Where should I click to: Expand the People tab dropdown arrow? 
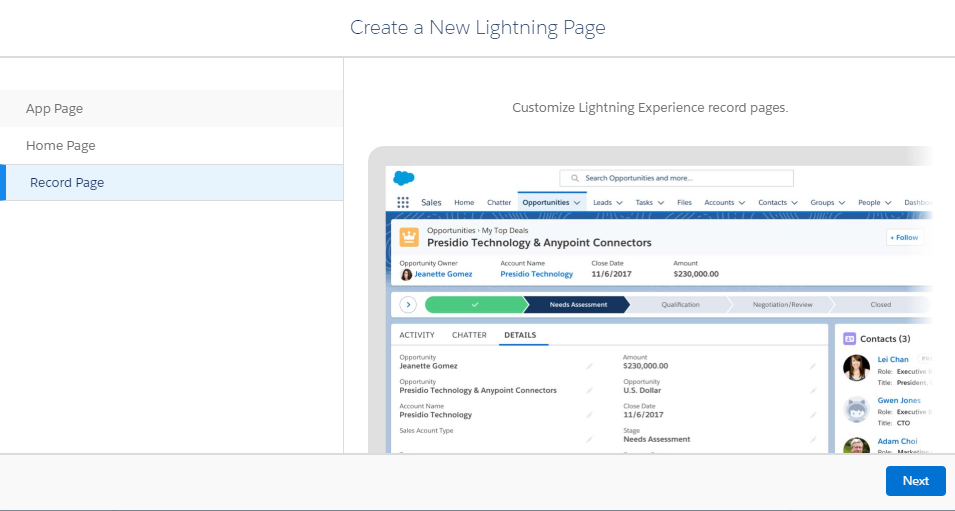tap(888, 203)
